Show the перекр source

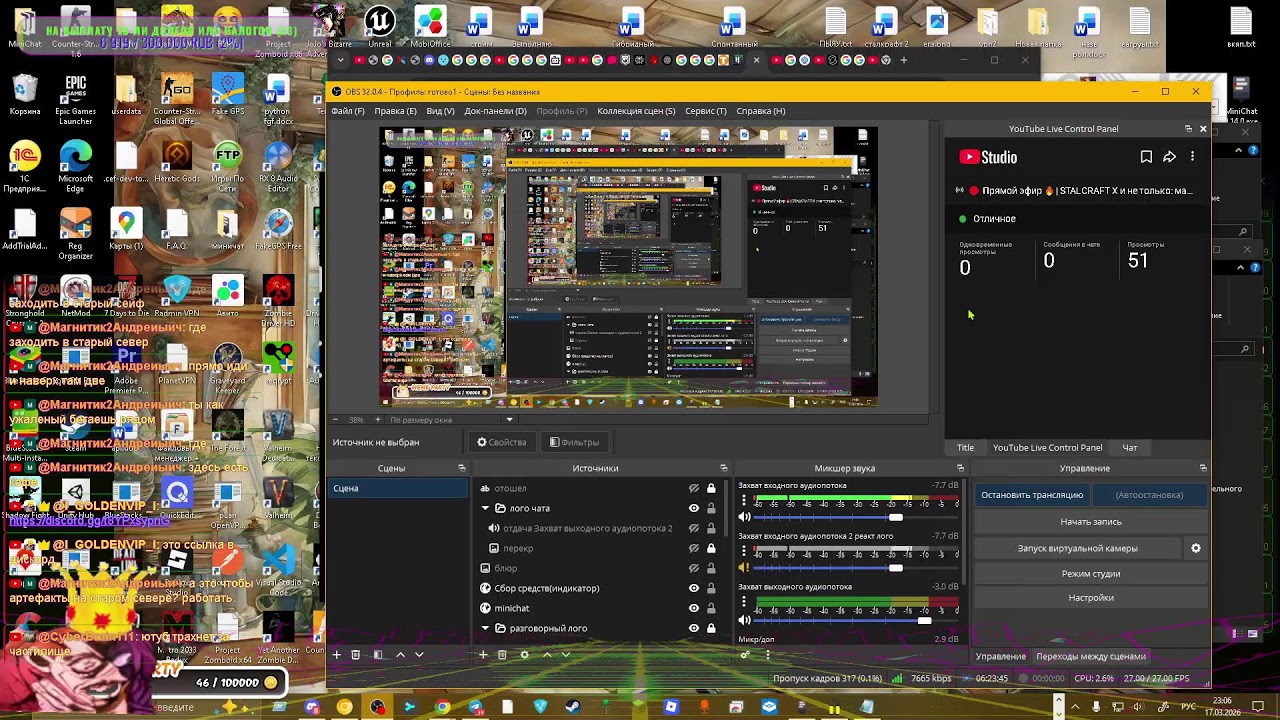coord(694,548)
